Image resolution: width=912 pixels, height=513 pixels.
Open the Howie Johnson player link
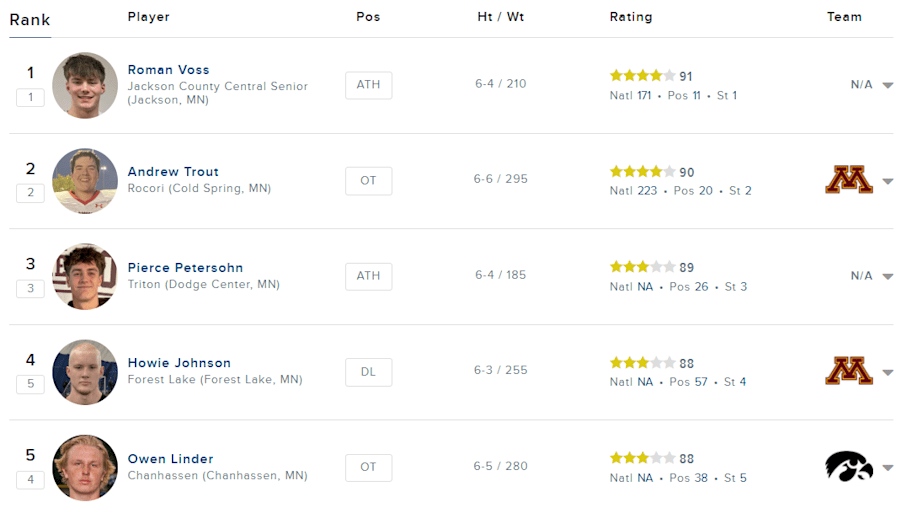pos(179,363)
